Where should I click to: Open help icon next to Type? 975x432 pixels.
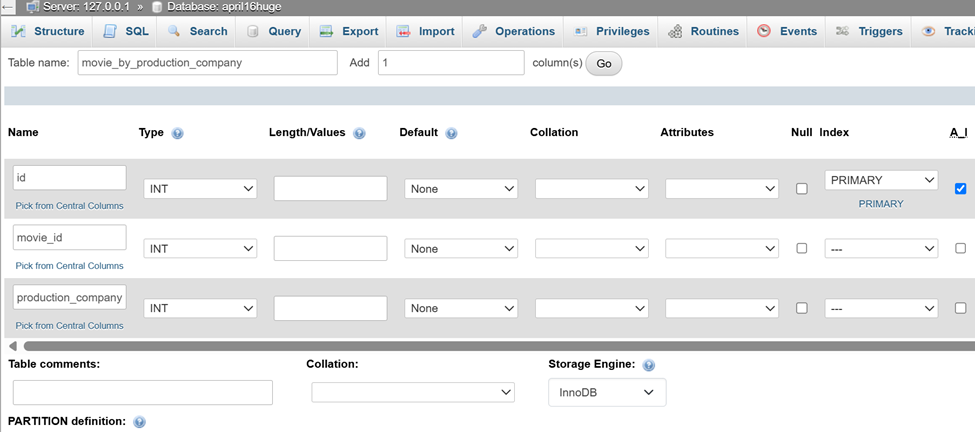pos(177,133)
